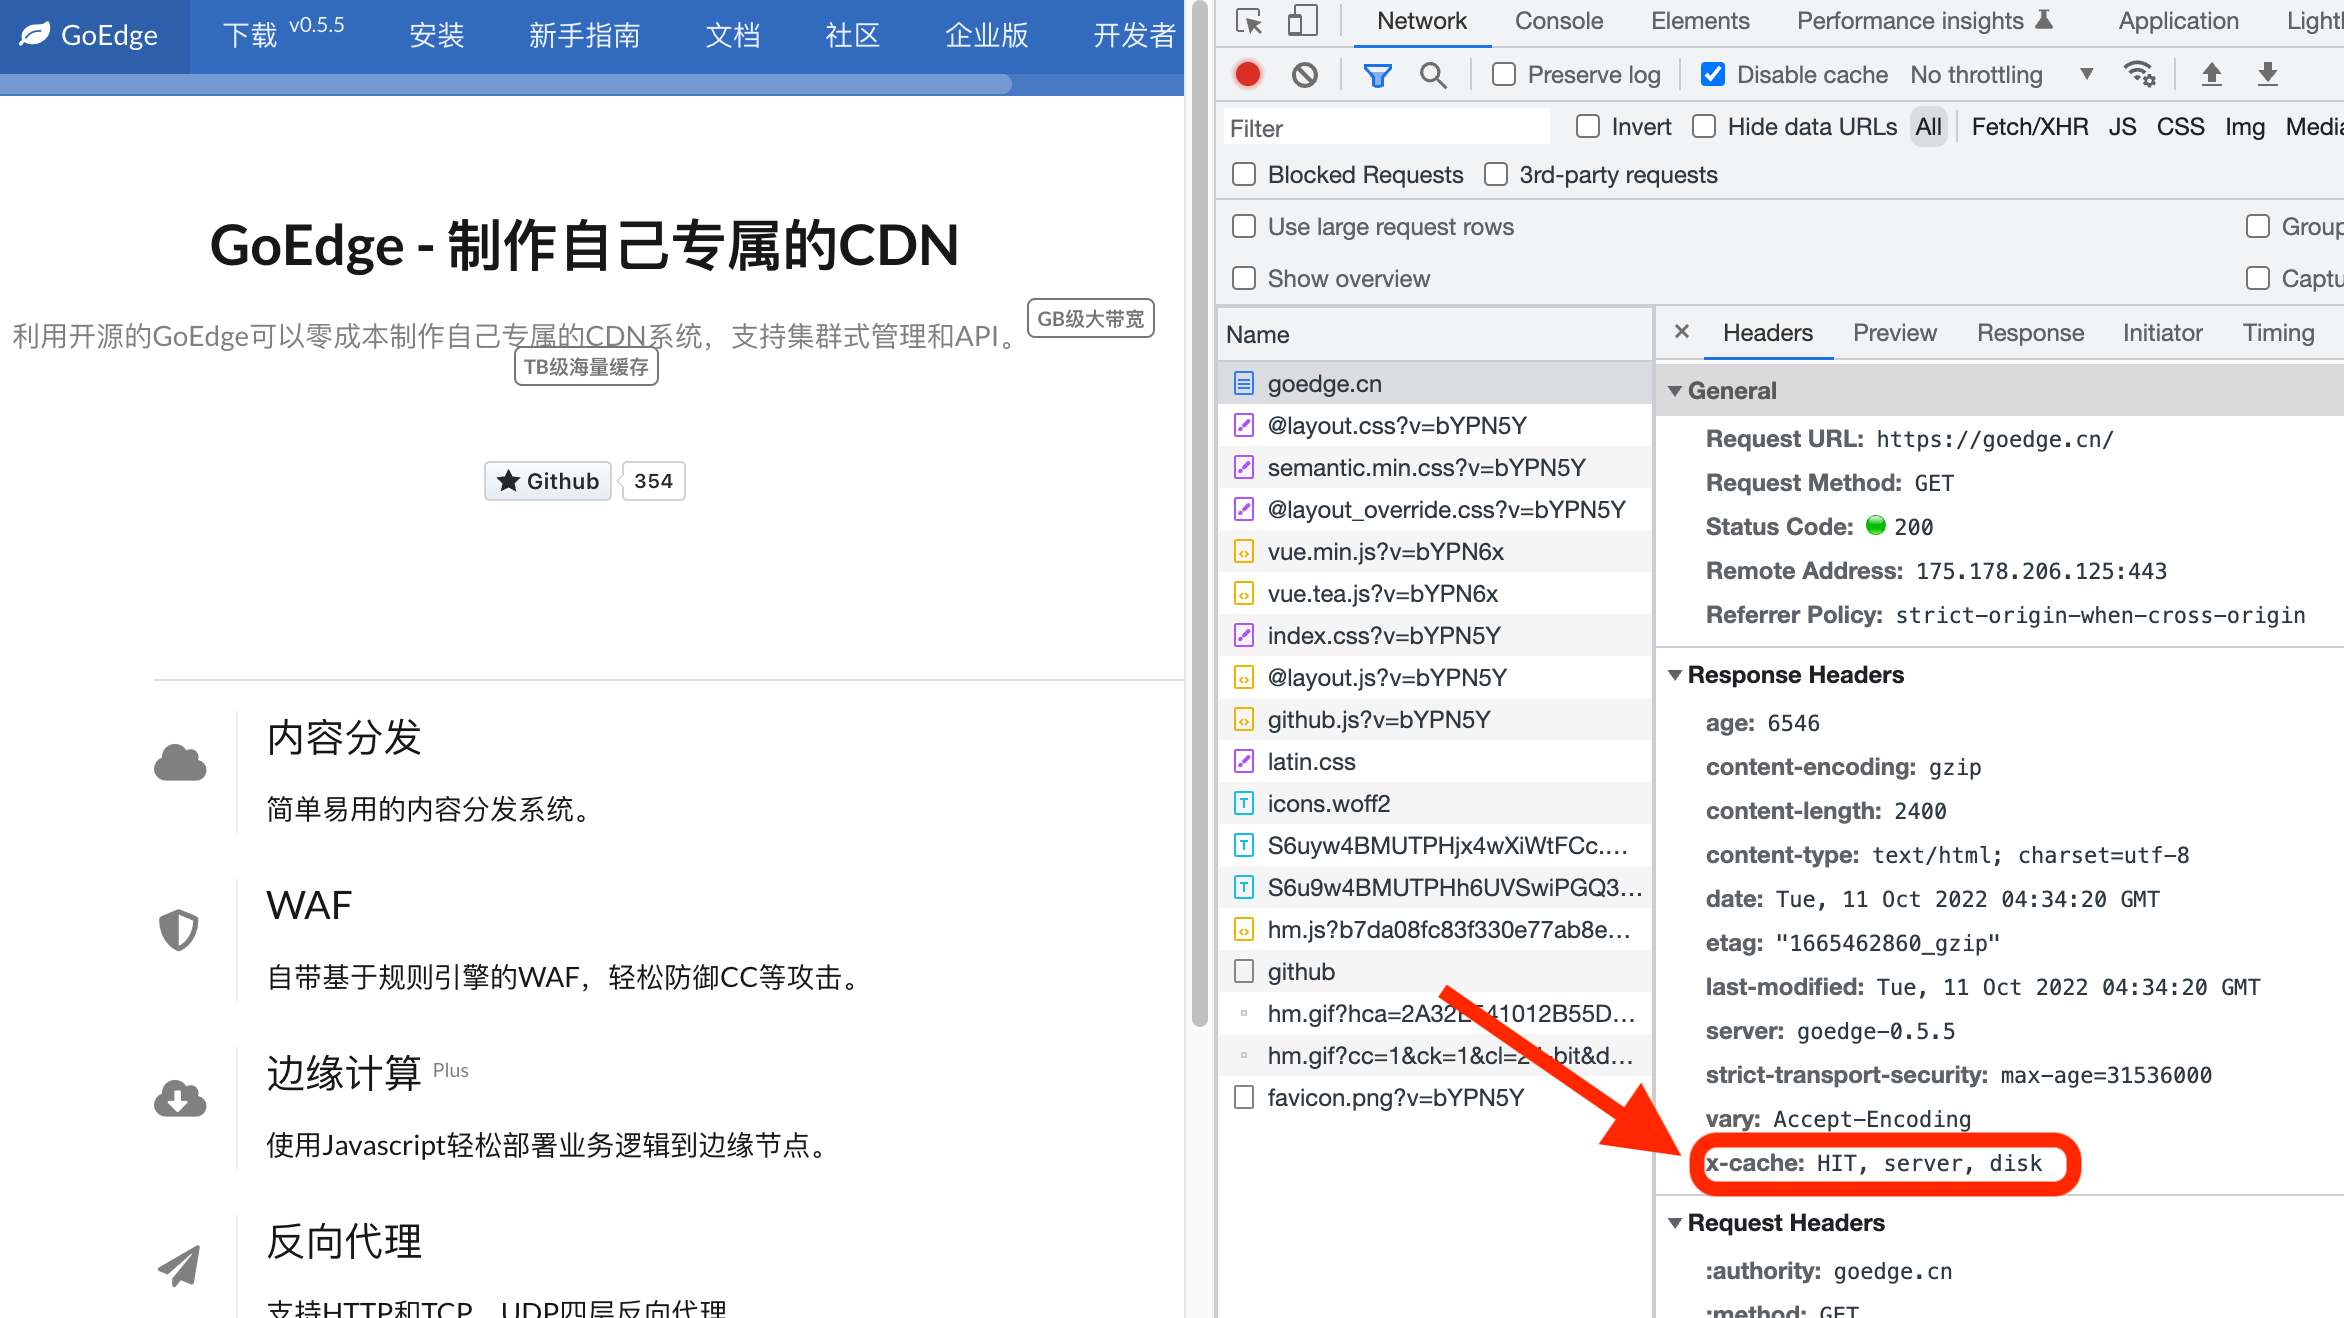This screenshot has width=2344, height=1318.
Task: Close the request details pane
Action: (x=1682, y=332)
